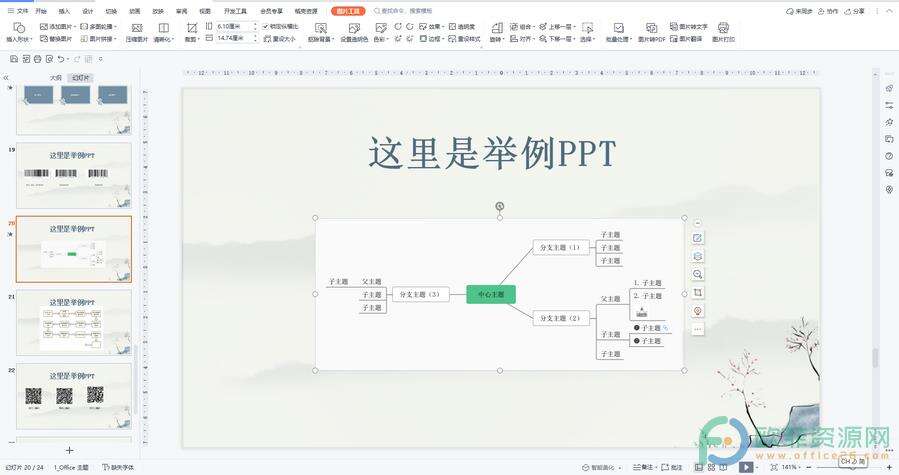Click the Picture Translate (图片翻译) tool
The width and height of the screenshot is (899, 475).
click(686, 39)
